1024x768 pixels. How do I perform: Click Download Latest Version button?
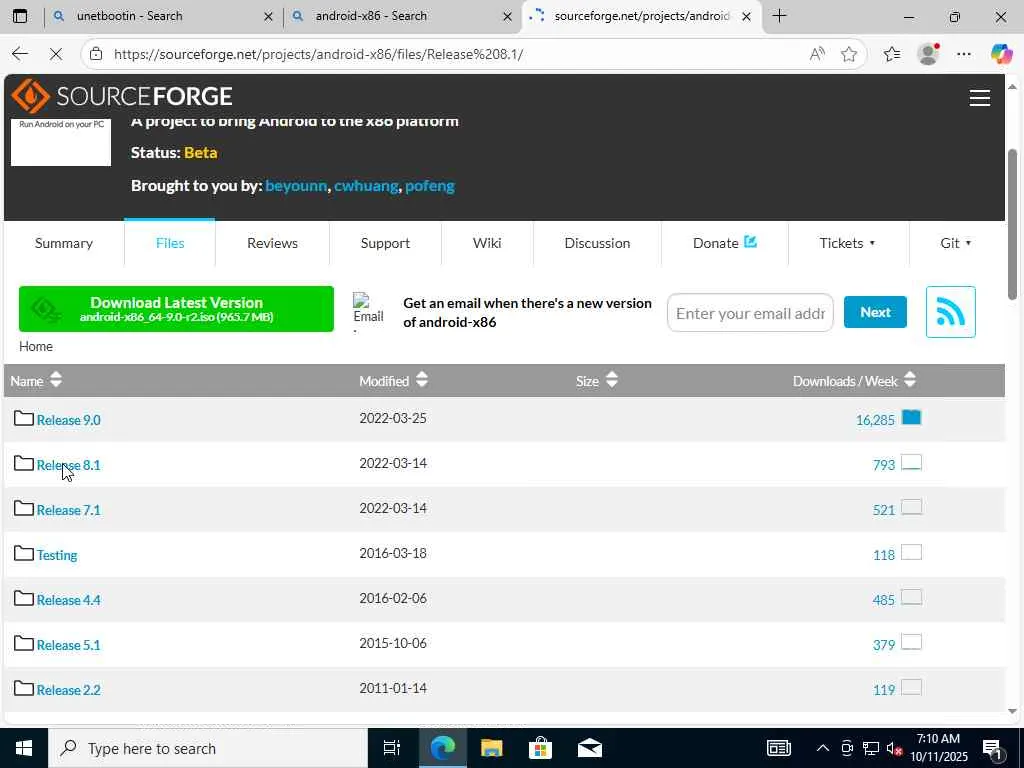(x=176, y=309)
